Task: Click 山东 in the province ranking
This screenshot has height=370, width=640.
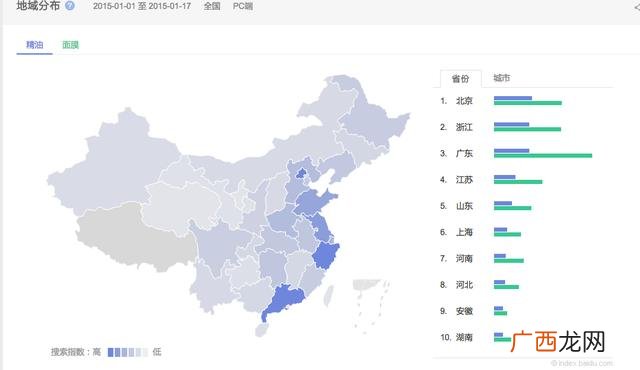Action: point(464,206)
